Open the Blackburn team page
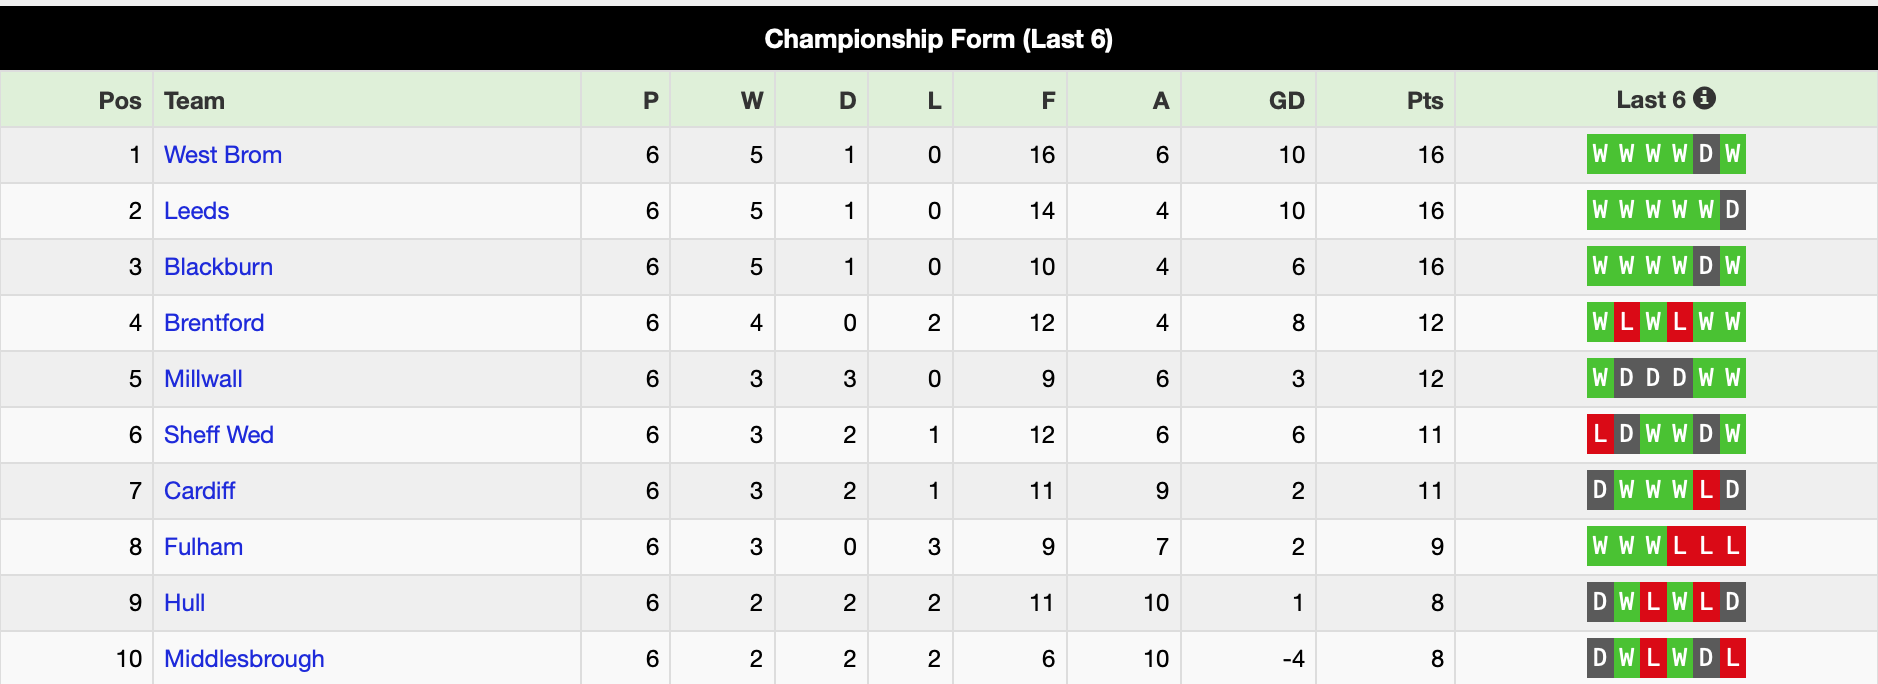The width and height of the screenshot is (1878, 684). click(218, 267)
